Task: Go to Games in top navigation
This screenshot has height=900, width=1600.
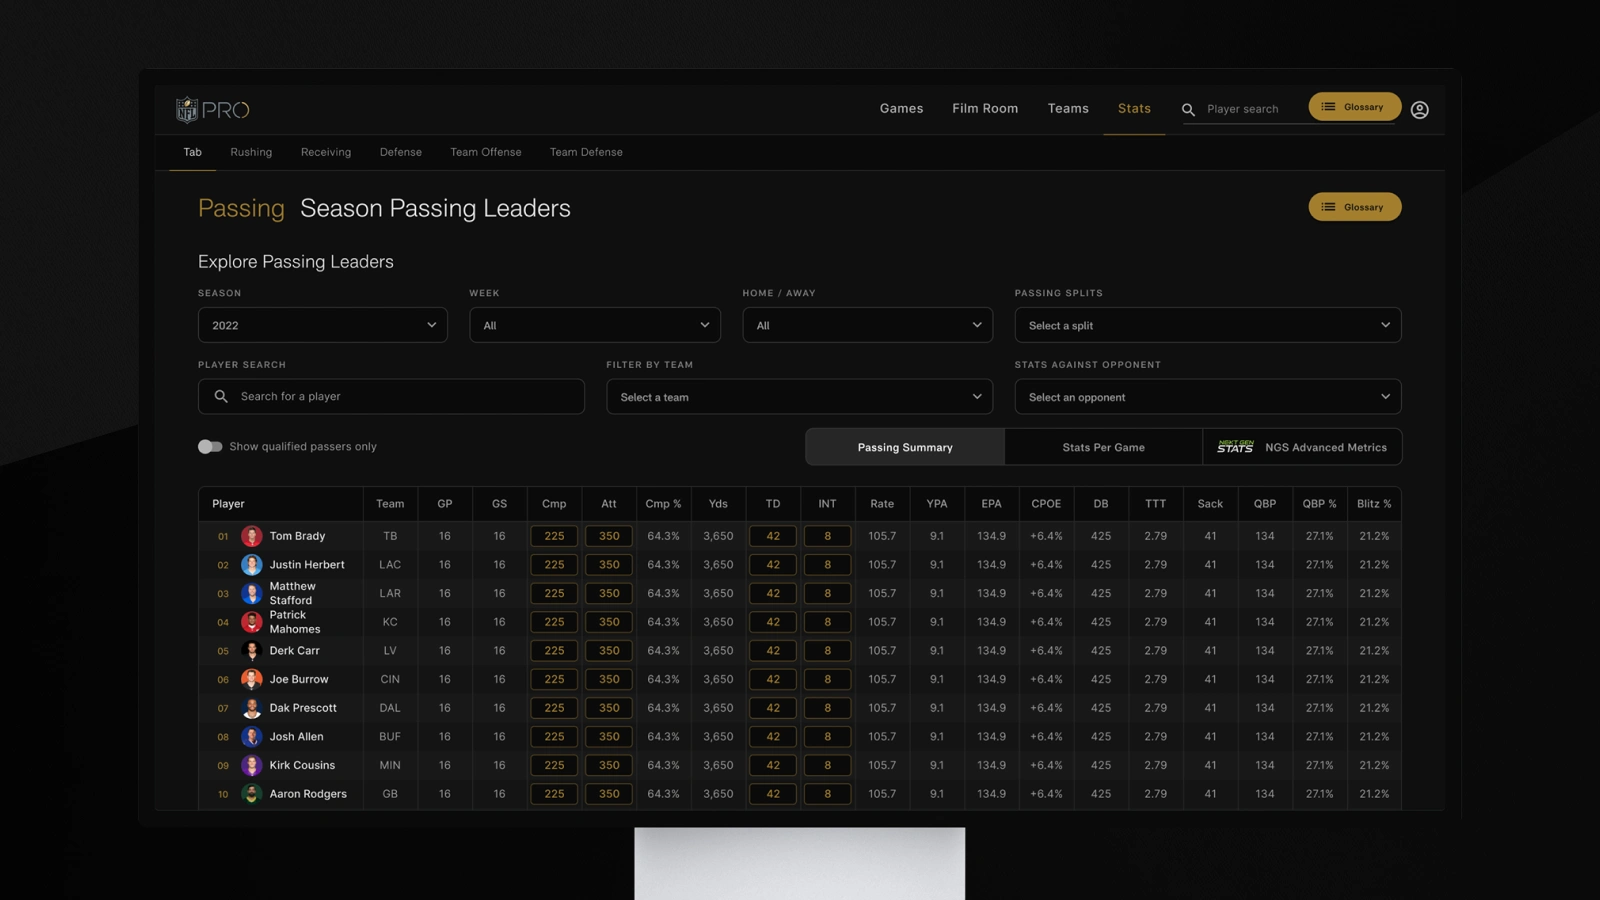Action: point(902,109)
